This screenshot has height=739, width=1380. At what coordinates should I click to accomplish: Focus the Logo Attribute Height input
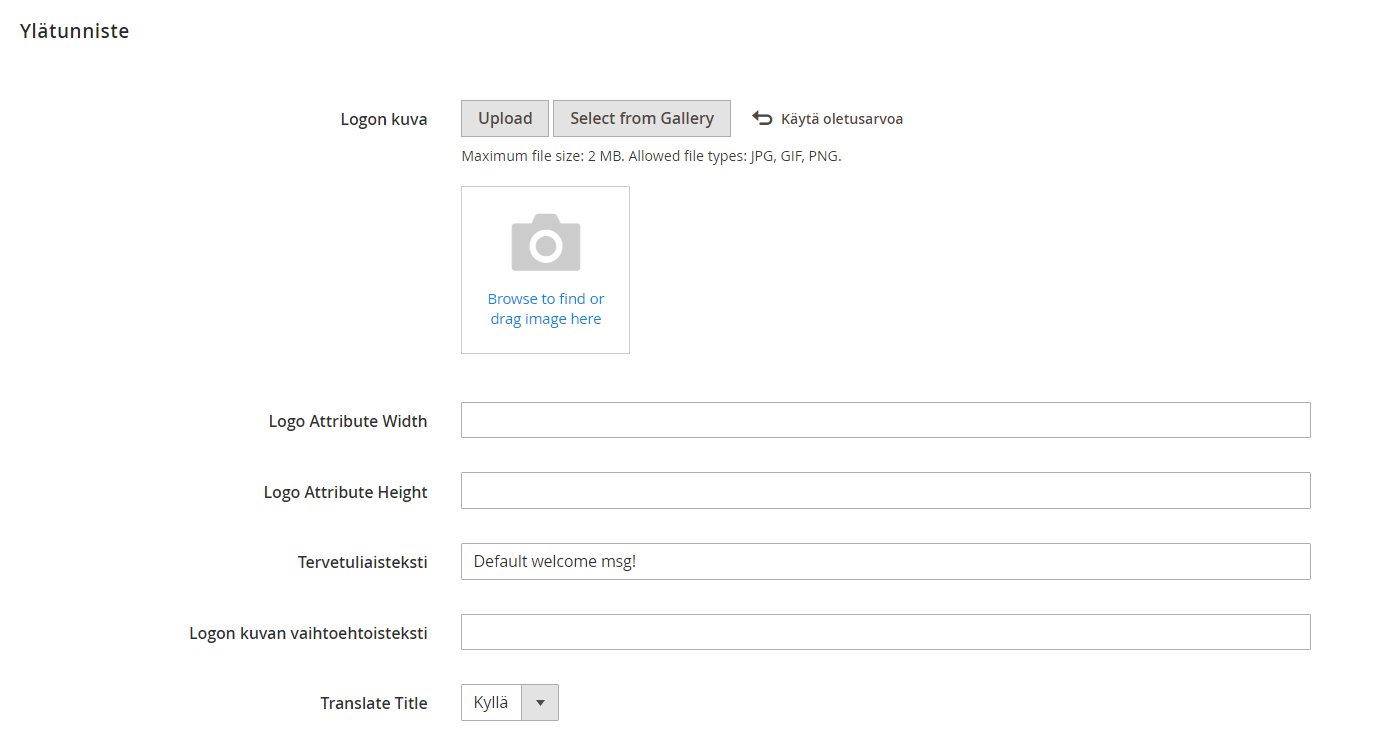[x=885, y=491]
